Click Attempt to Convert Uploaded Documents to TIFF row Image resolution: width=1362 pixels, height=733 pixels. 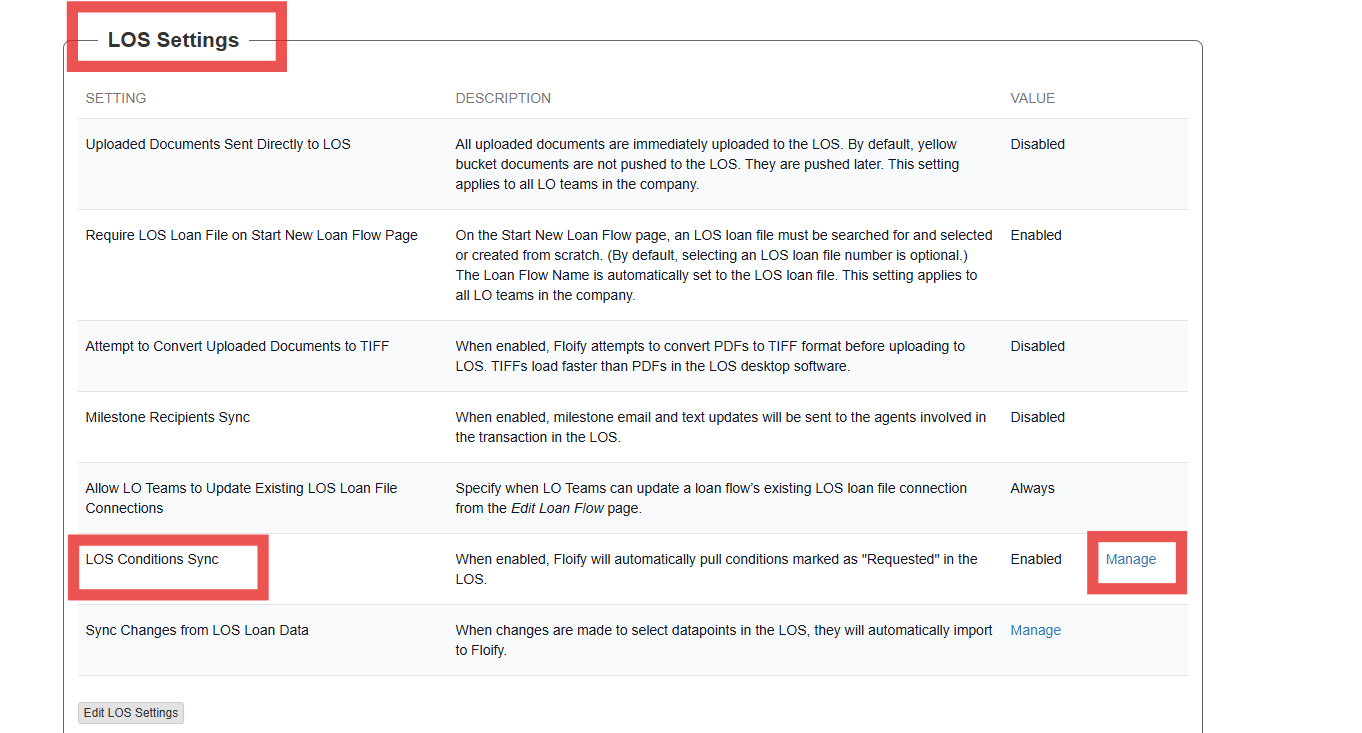coord(237,346)
